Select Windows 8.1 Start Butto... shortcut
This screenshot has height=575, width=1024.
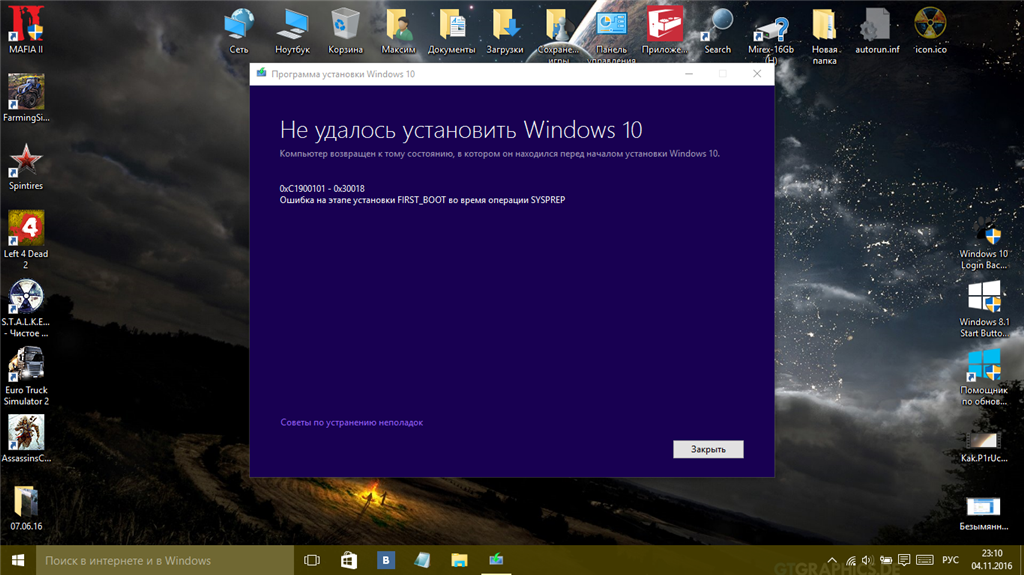pos(984,309)
